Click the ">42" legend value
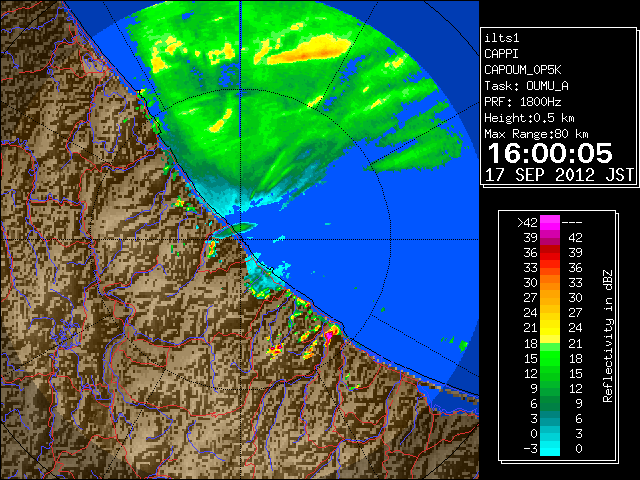 527,223
